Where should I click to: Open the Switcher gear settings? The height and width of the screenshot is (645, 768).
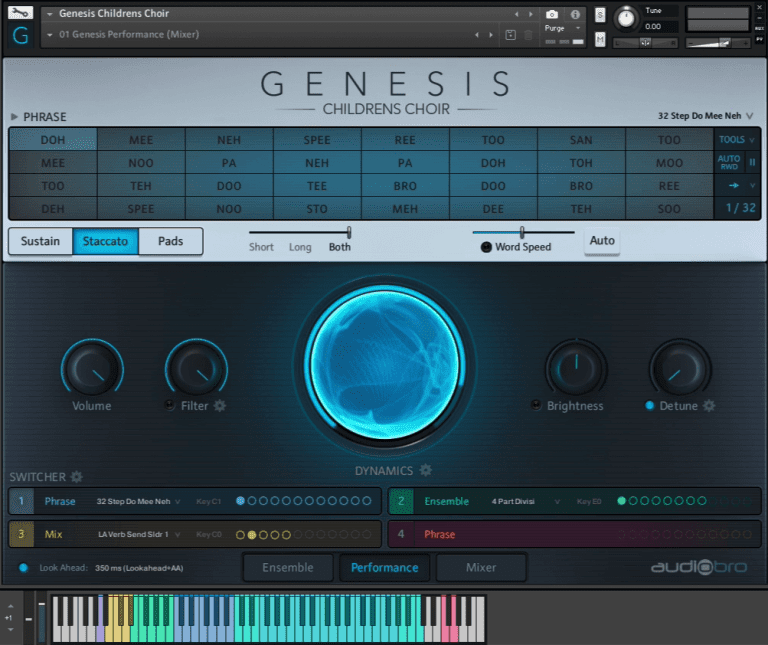pos(77,477)
